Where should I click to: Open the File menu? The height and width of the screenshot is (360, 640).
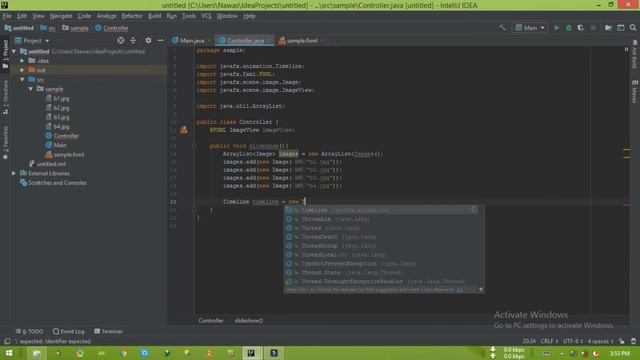click(7, 16)
